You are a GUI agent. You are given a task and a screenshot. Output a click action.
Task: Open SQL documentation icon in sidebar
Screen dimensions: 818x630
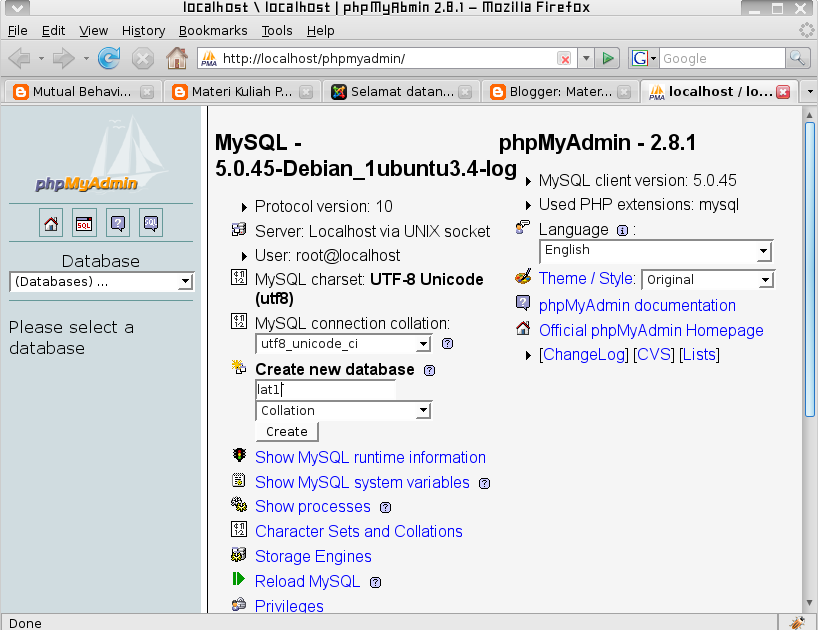[x=151, y=223]
